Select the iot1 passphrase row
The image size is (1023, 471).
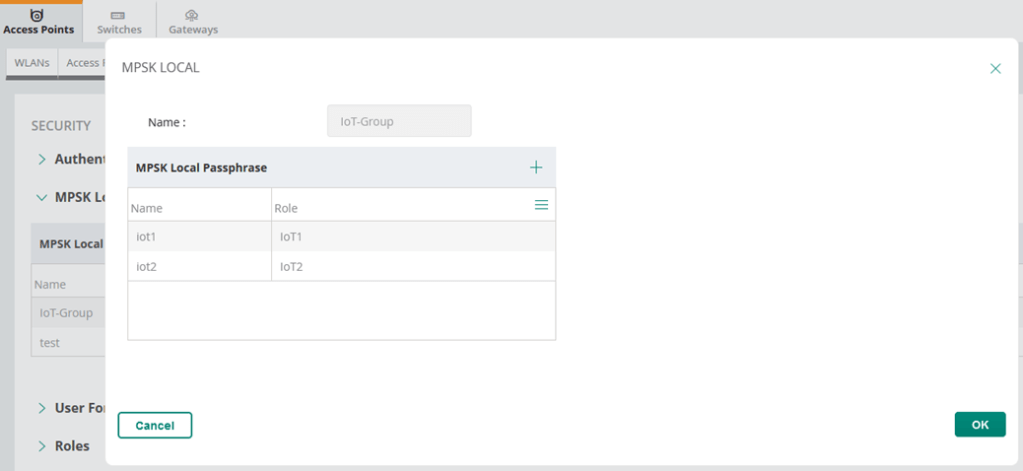tap(199, 237)
